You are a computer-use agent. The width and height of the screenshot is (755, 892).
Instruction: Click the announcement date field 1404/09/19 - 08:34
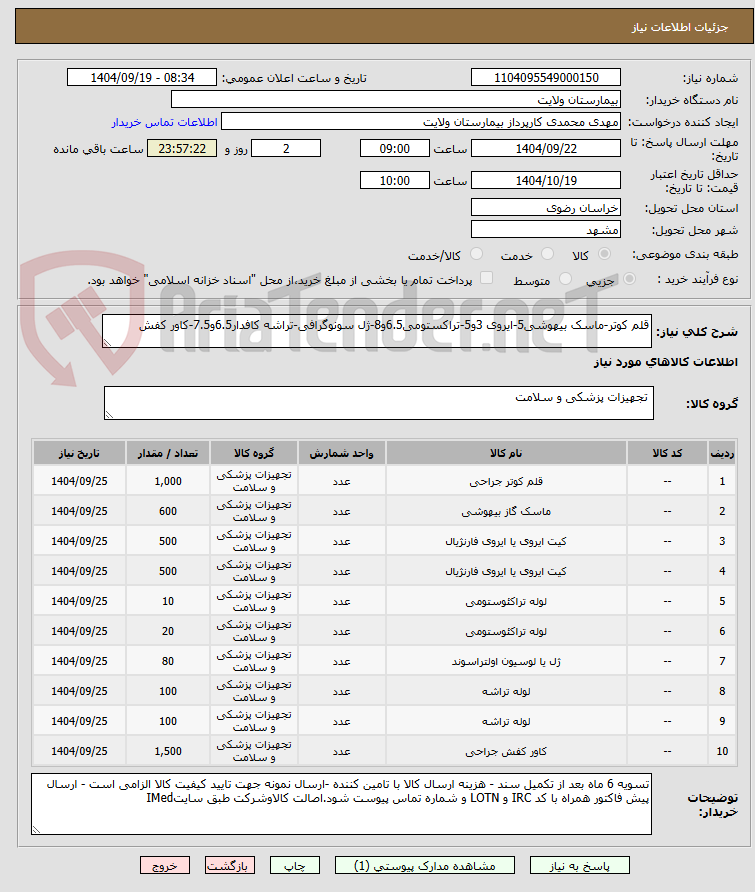pyautogui.click(x=142, y=77)
